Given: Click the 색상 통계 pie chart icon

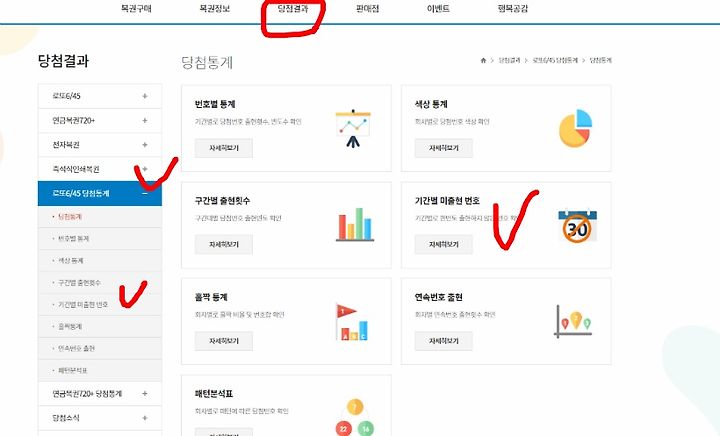Looking at the screenshot, I should 575,128.
